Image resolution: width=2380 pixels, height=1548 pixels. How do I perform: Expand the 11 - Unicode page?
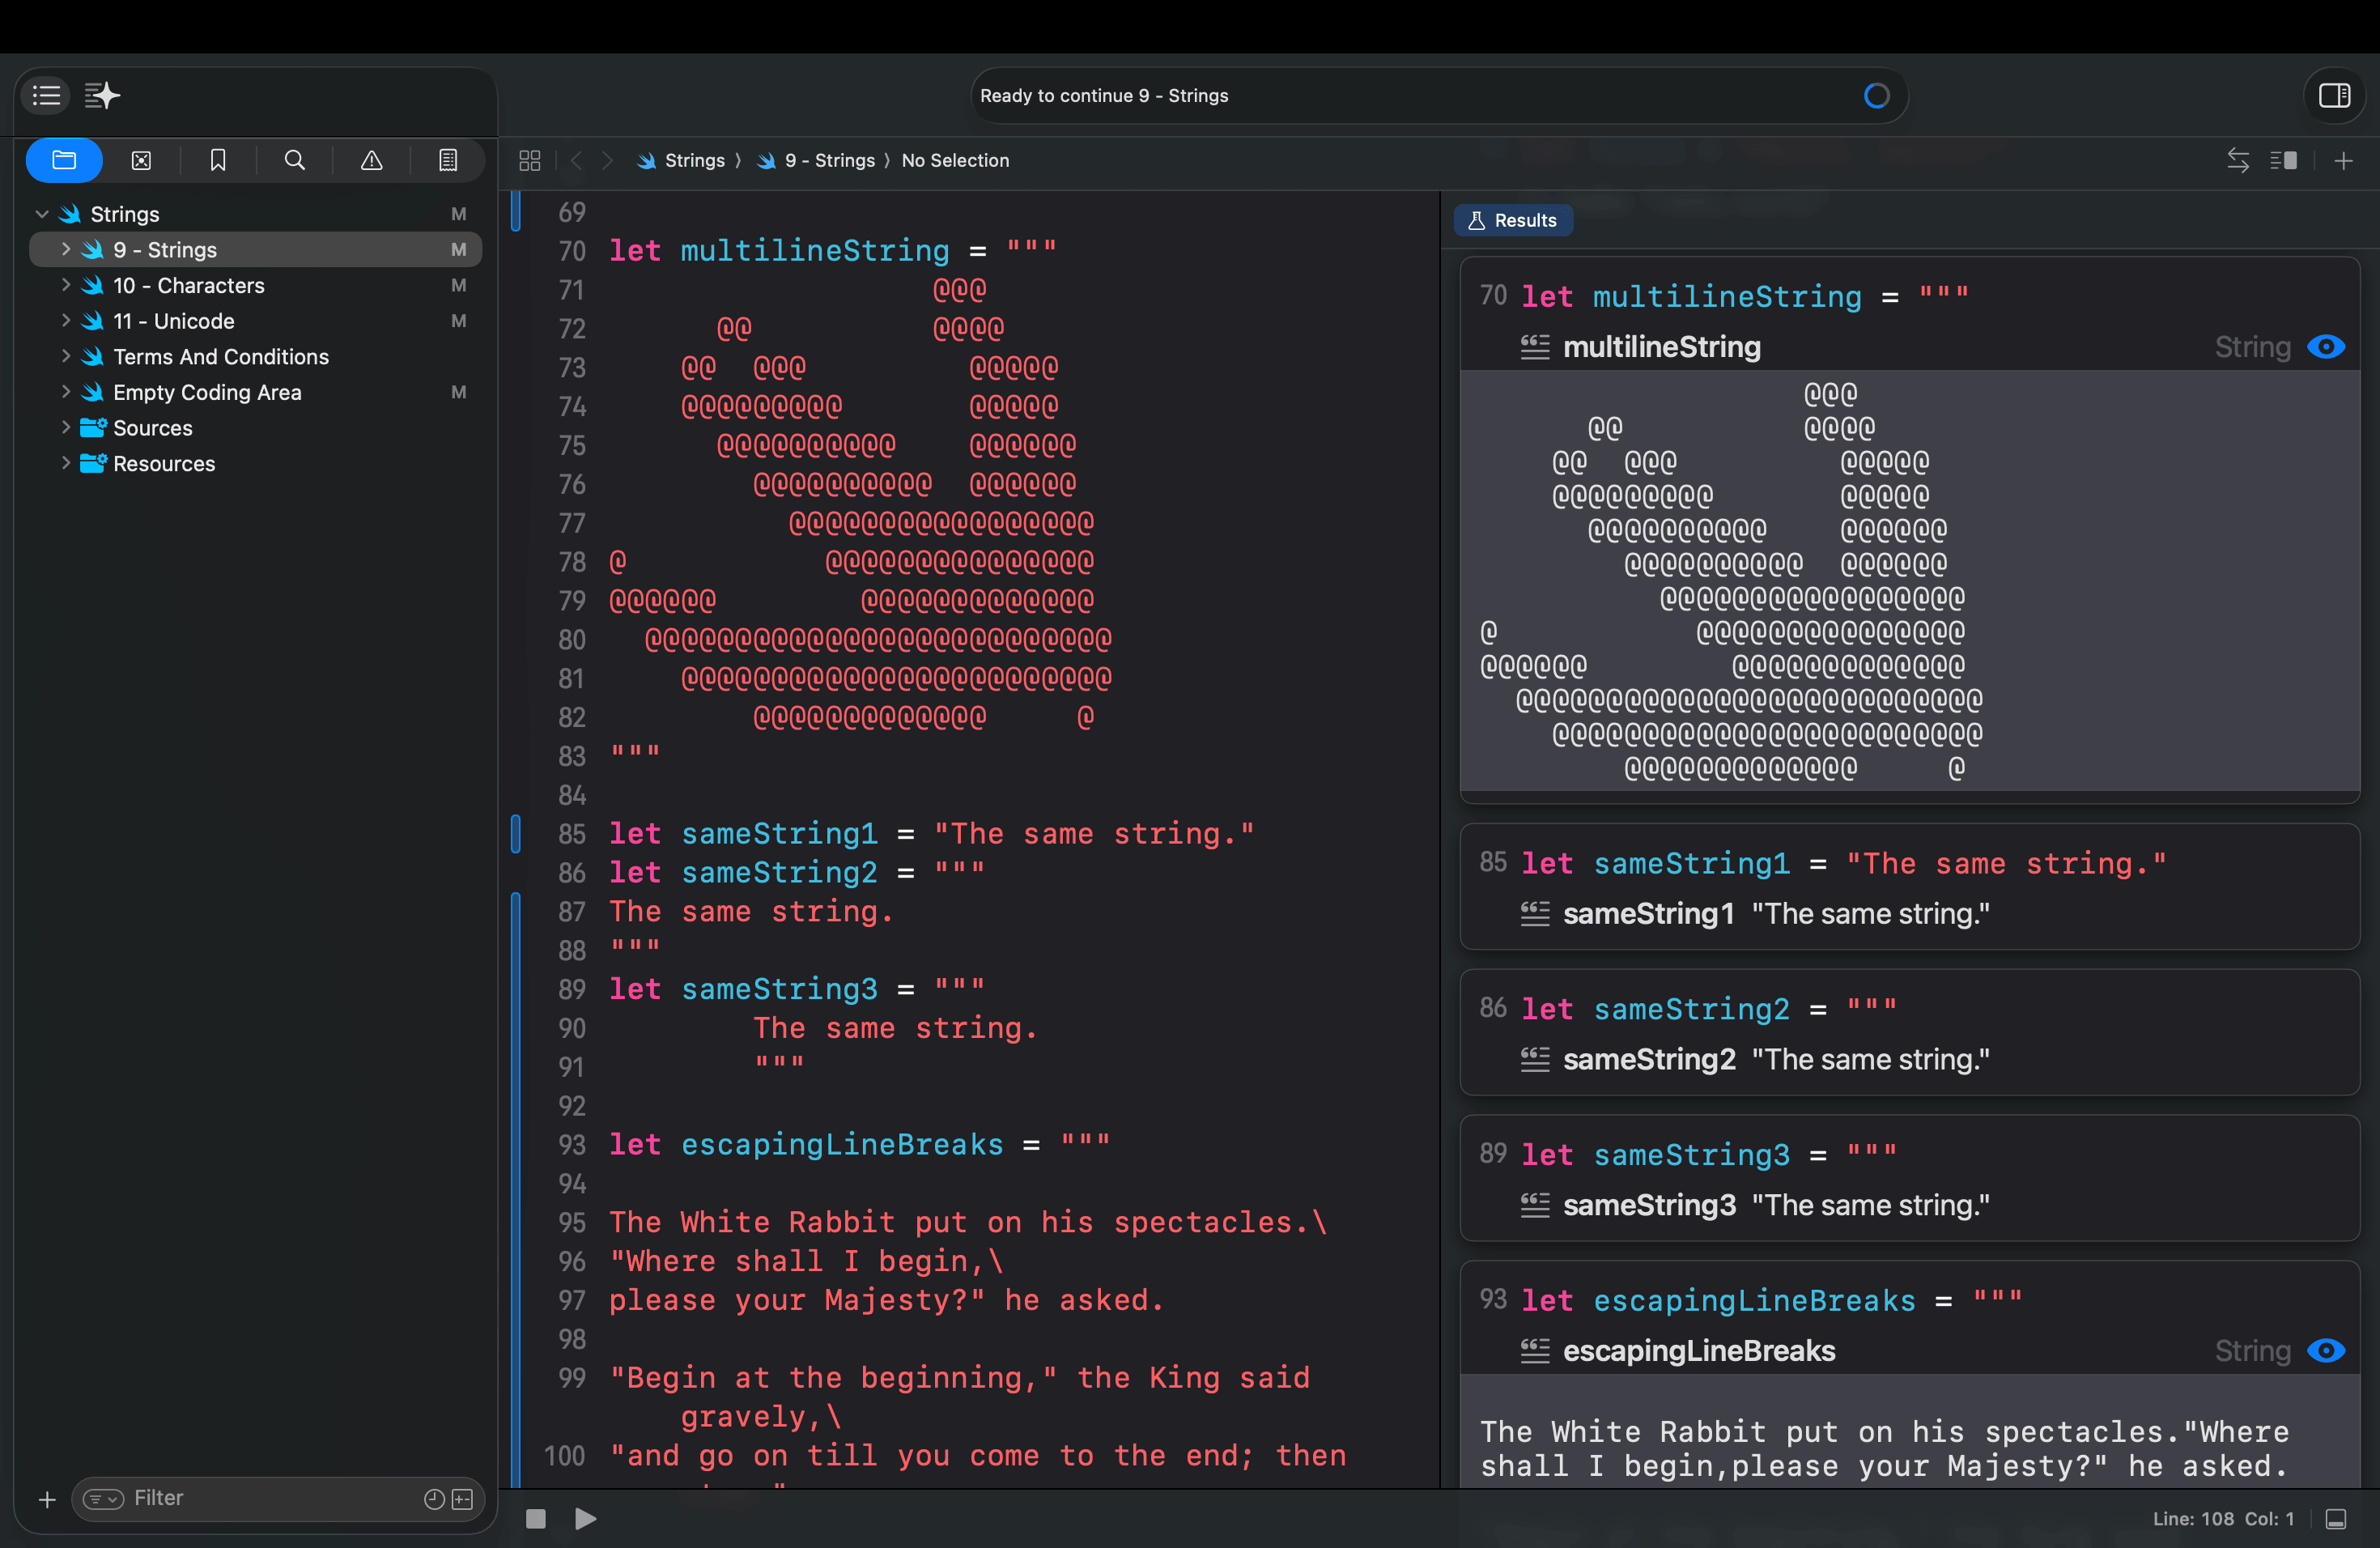(66, 321)
